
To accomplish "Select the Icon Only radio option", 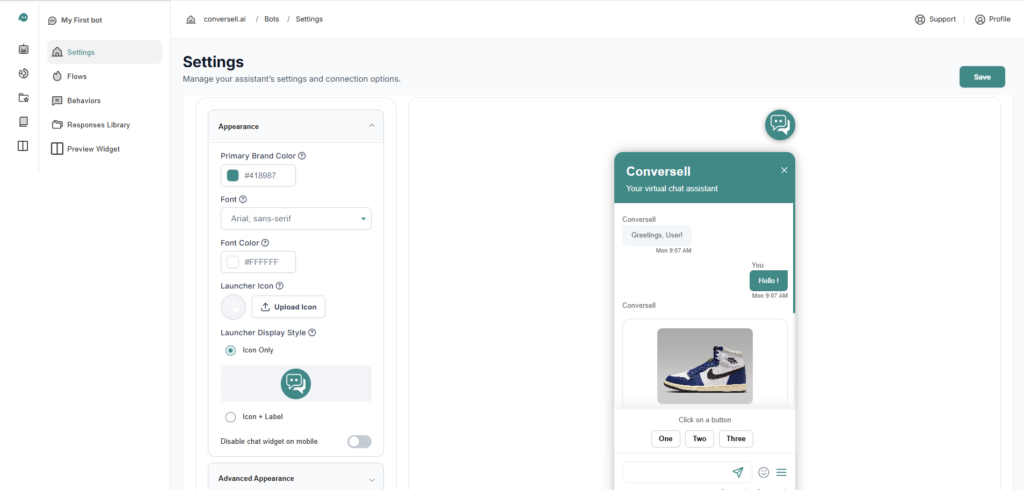I will tap(231, 350).
